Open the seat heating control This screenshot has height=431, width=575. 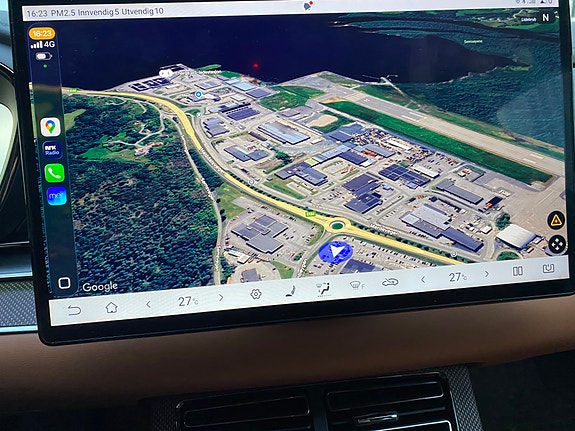pos(291,291)
